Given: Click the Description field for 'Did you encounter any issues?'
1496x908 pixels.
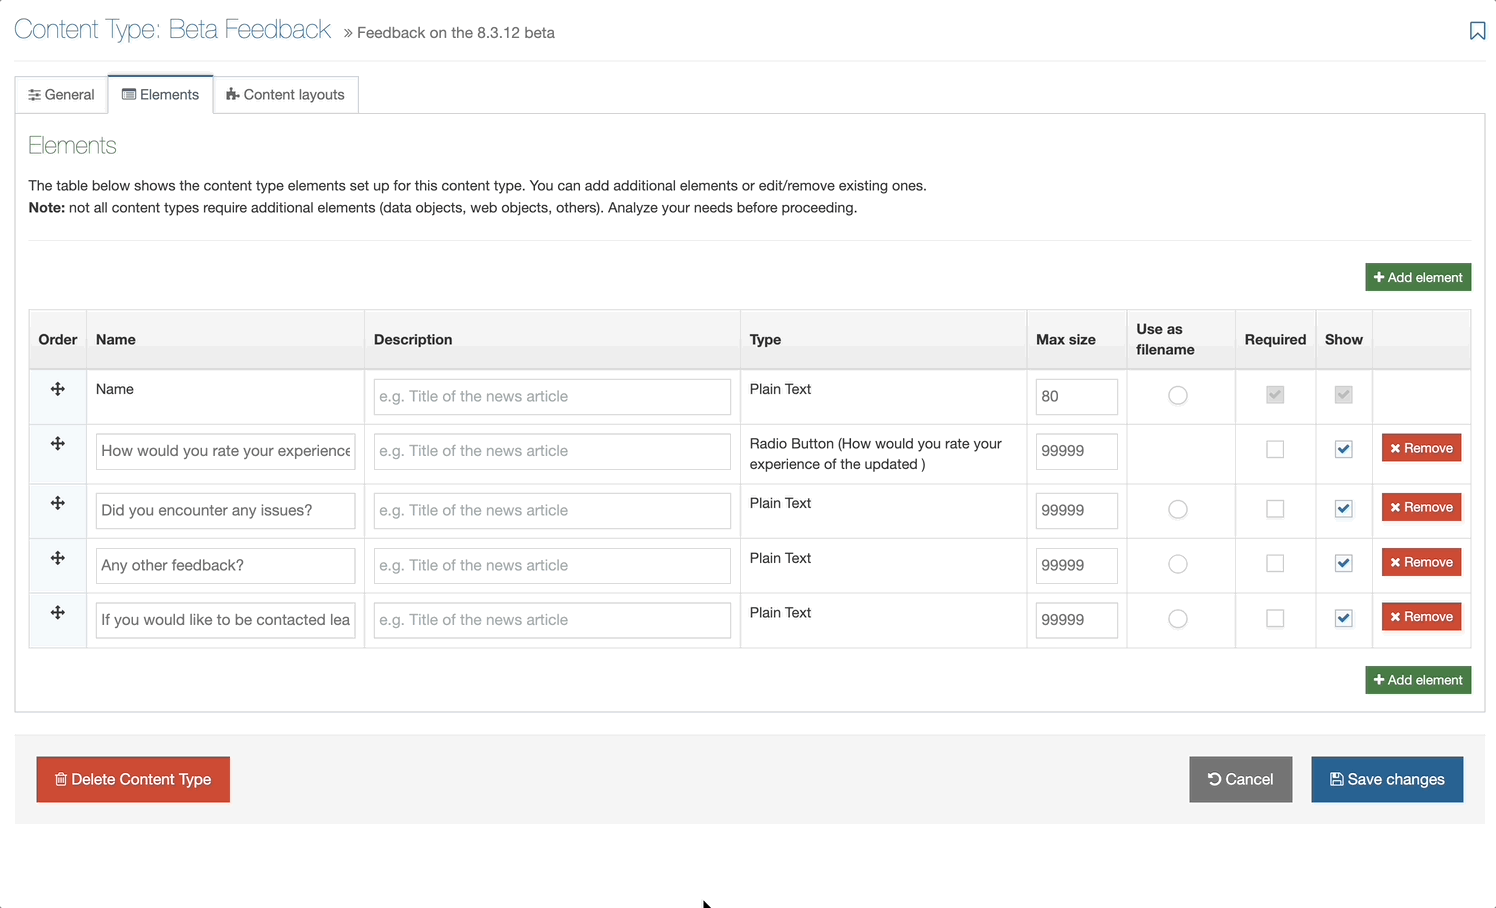Looking at the screenshot, I should point(552,511).
